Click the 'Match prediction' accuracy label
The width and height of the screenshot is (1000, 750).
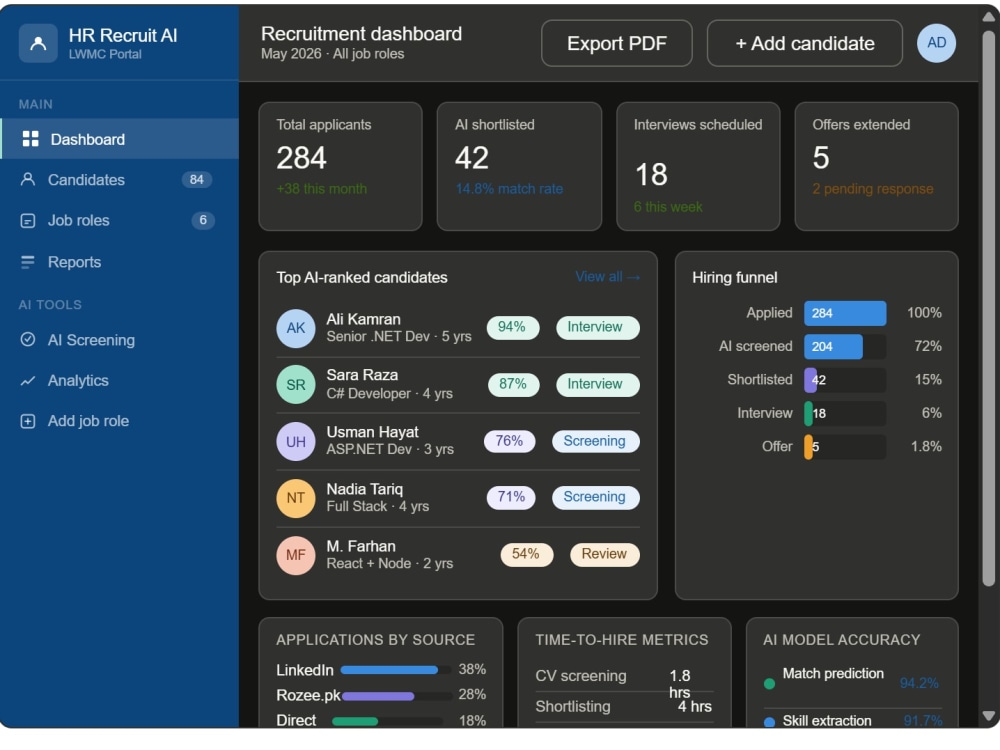click(833, 673)
